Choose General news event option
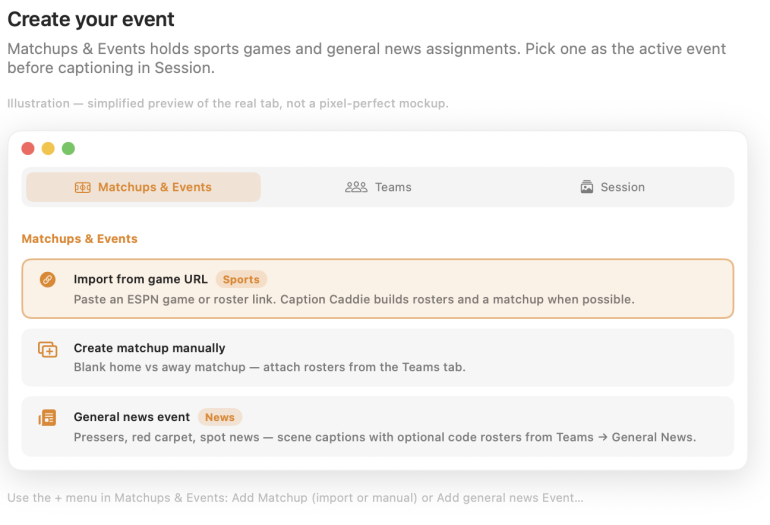Image resolution: width=770 pixels, height=525 pixels. click(378, 426)
